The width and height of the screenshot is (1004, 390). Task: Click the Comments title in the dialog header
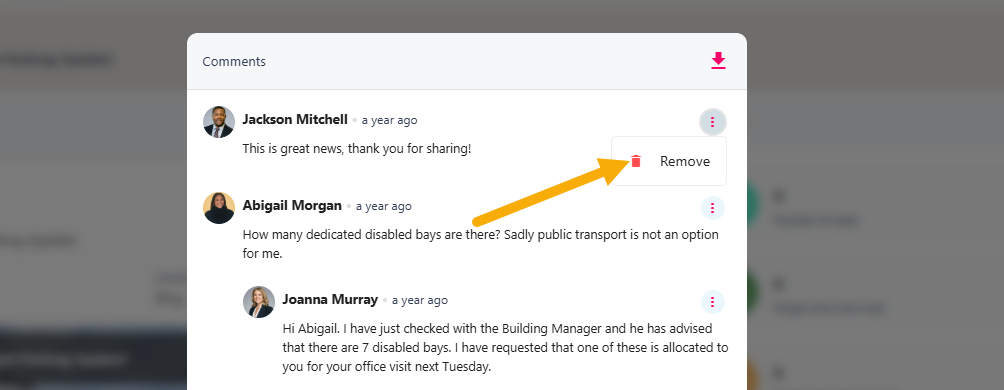(x=234, y=61)
